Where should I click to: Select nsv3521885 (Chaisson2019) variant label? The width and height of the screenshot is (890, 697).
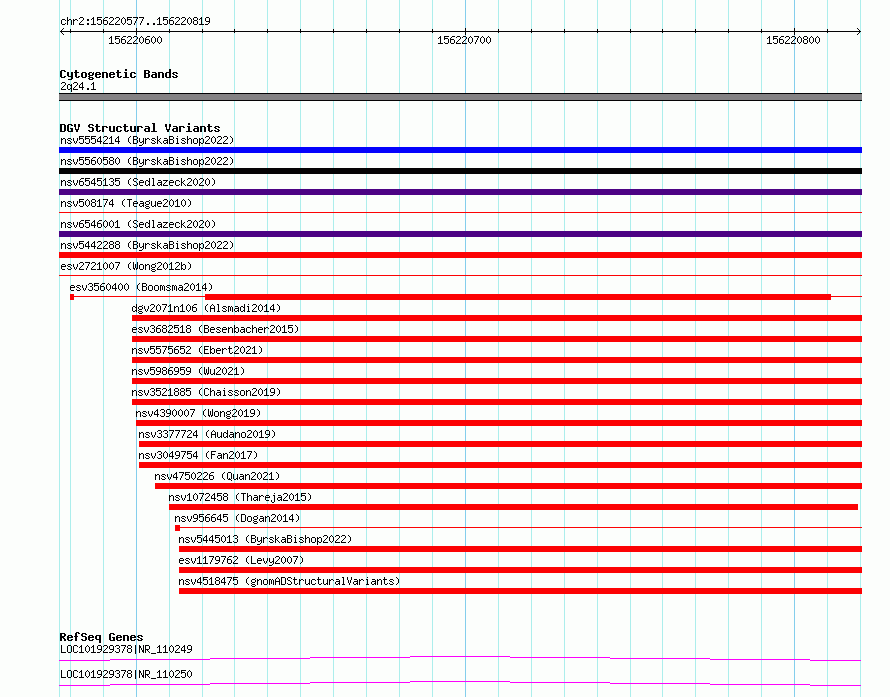click(206, 392)
